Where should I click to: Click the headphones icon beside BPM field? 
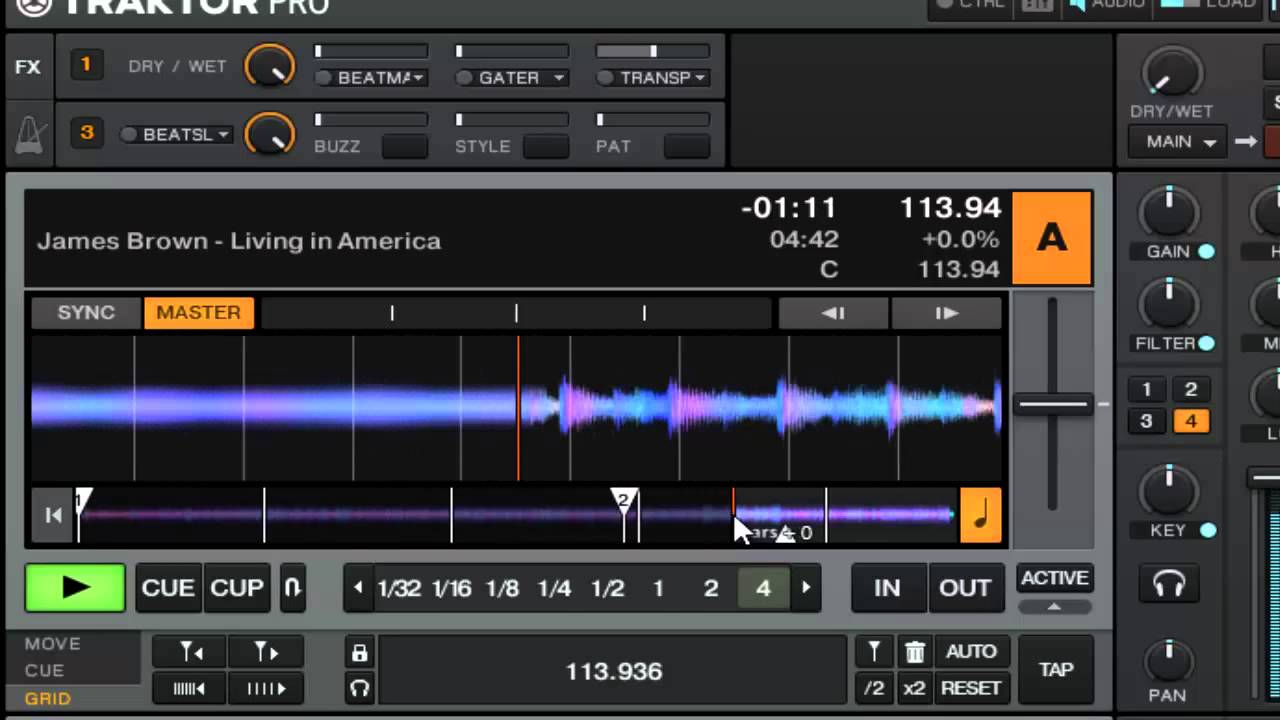pos(360,688)
